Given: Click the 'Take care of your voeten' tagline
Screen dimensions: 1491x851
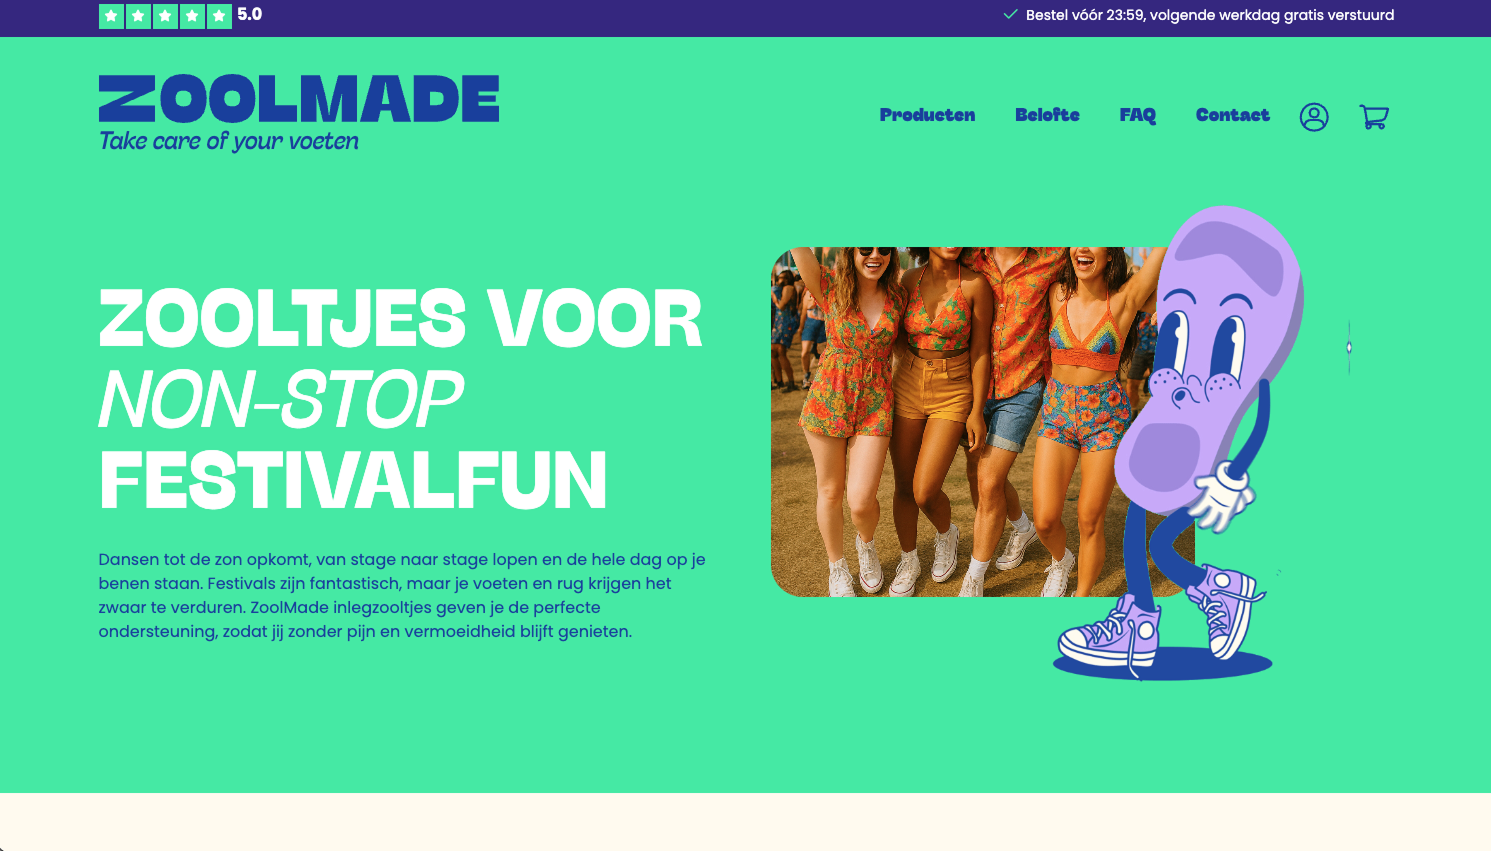Looking at the screenshot, I should 228,141.
